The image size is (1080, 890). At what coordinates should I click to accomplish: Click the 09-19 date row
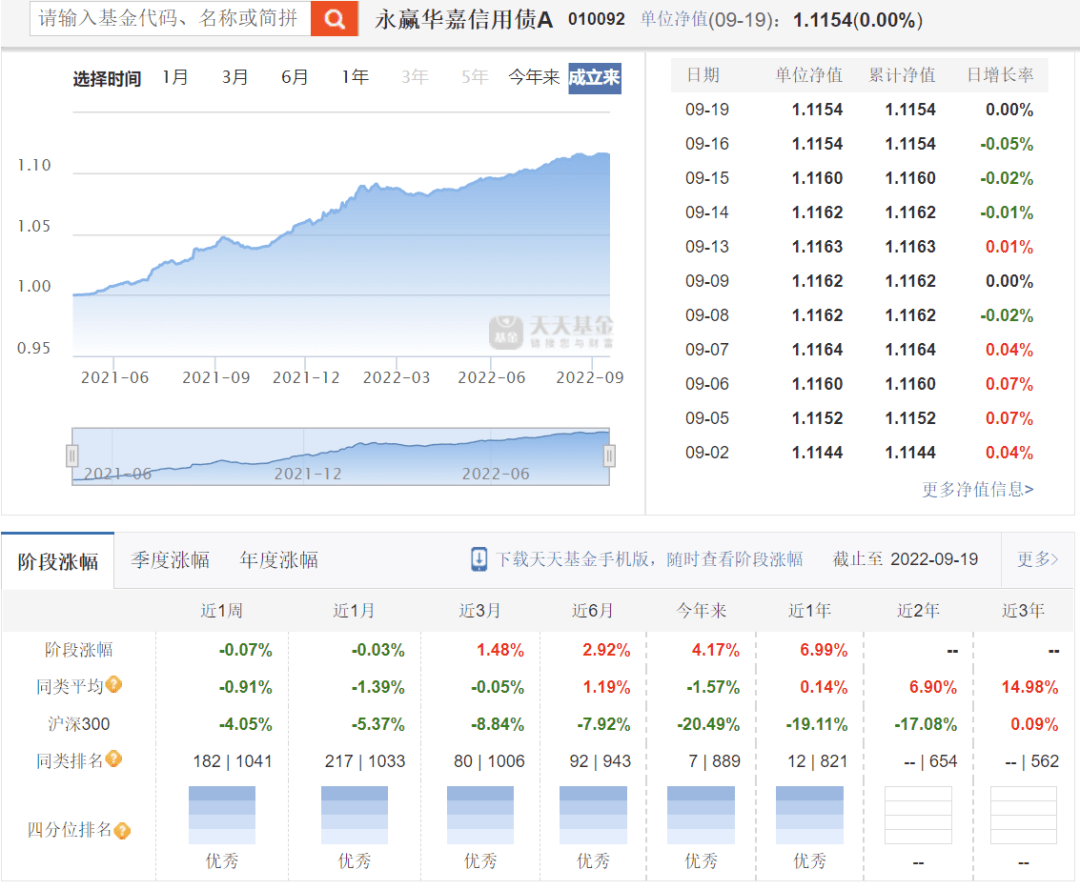[x=859, y=110]
